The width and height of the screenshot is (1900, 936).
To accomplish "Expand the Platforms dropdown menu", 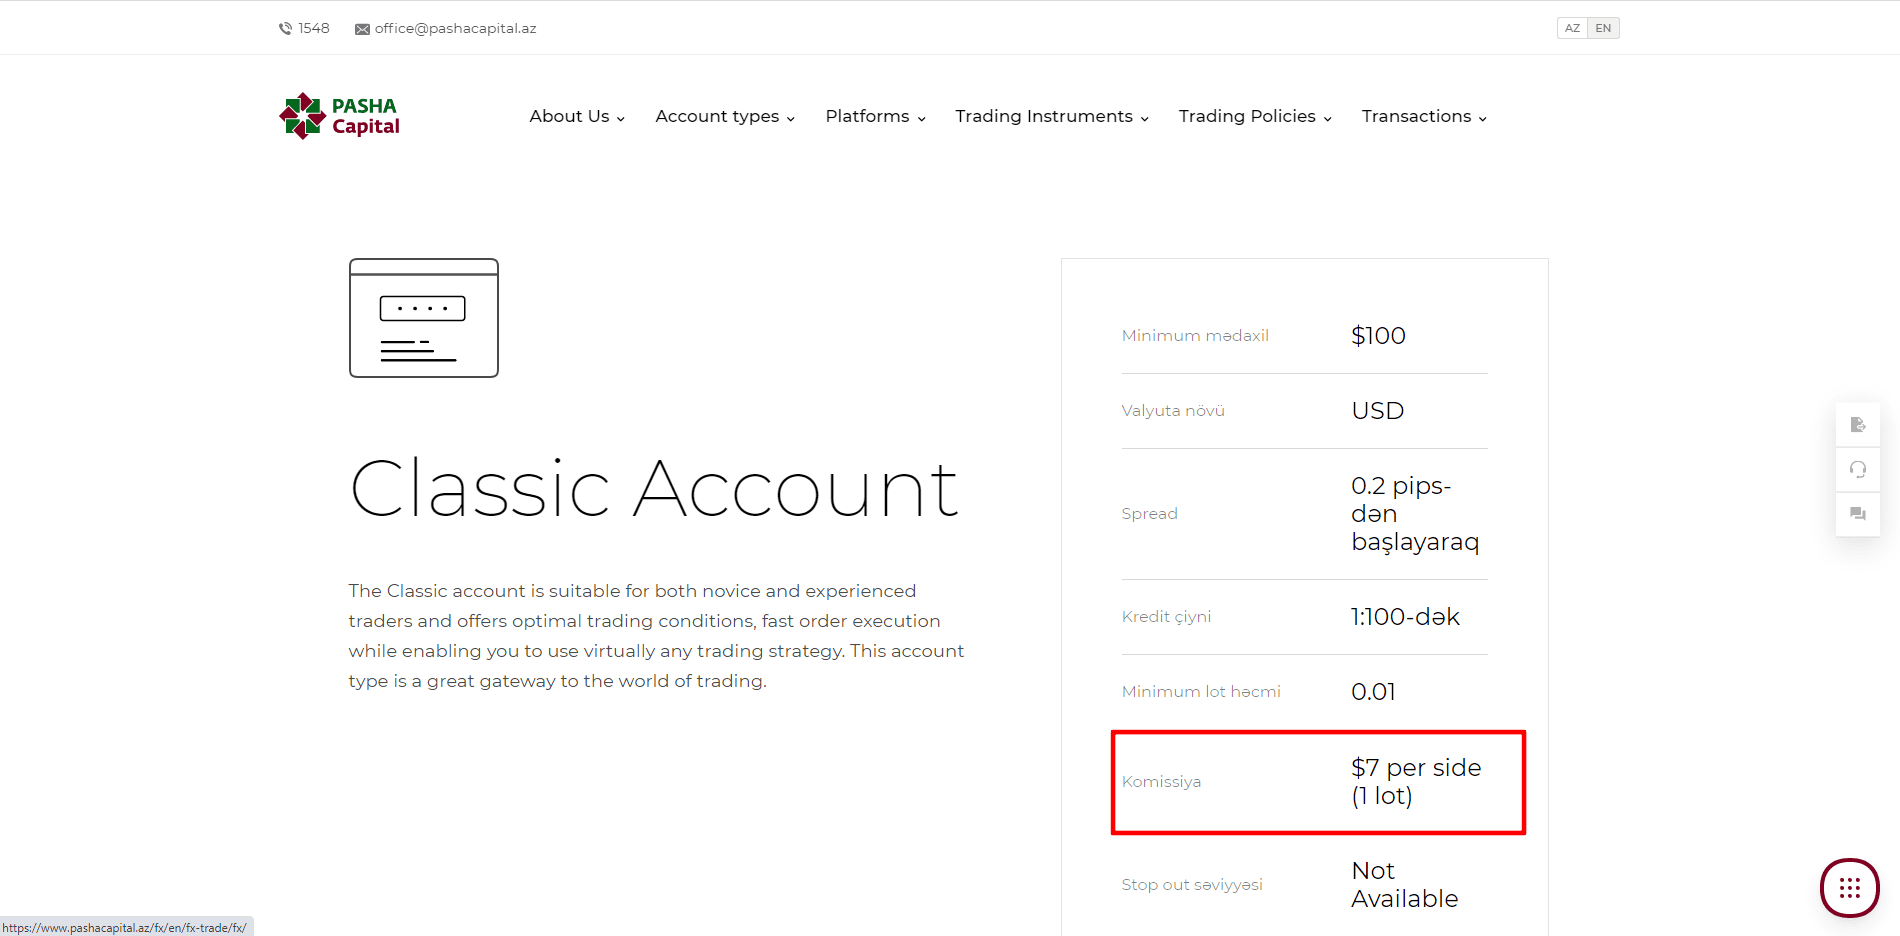I will (875, 116).
